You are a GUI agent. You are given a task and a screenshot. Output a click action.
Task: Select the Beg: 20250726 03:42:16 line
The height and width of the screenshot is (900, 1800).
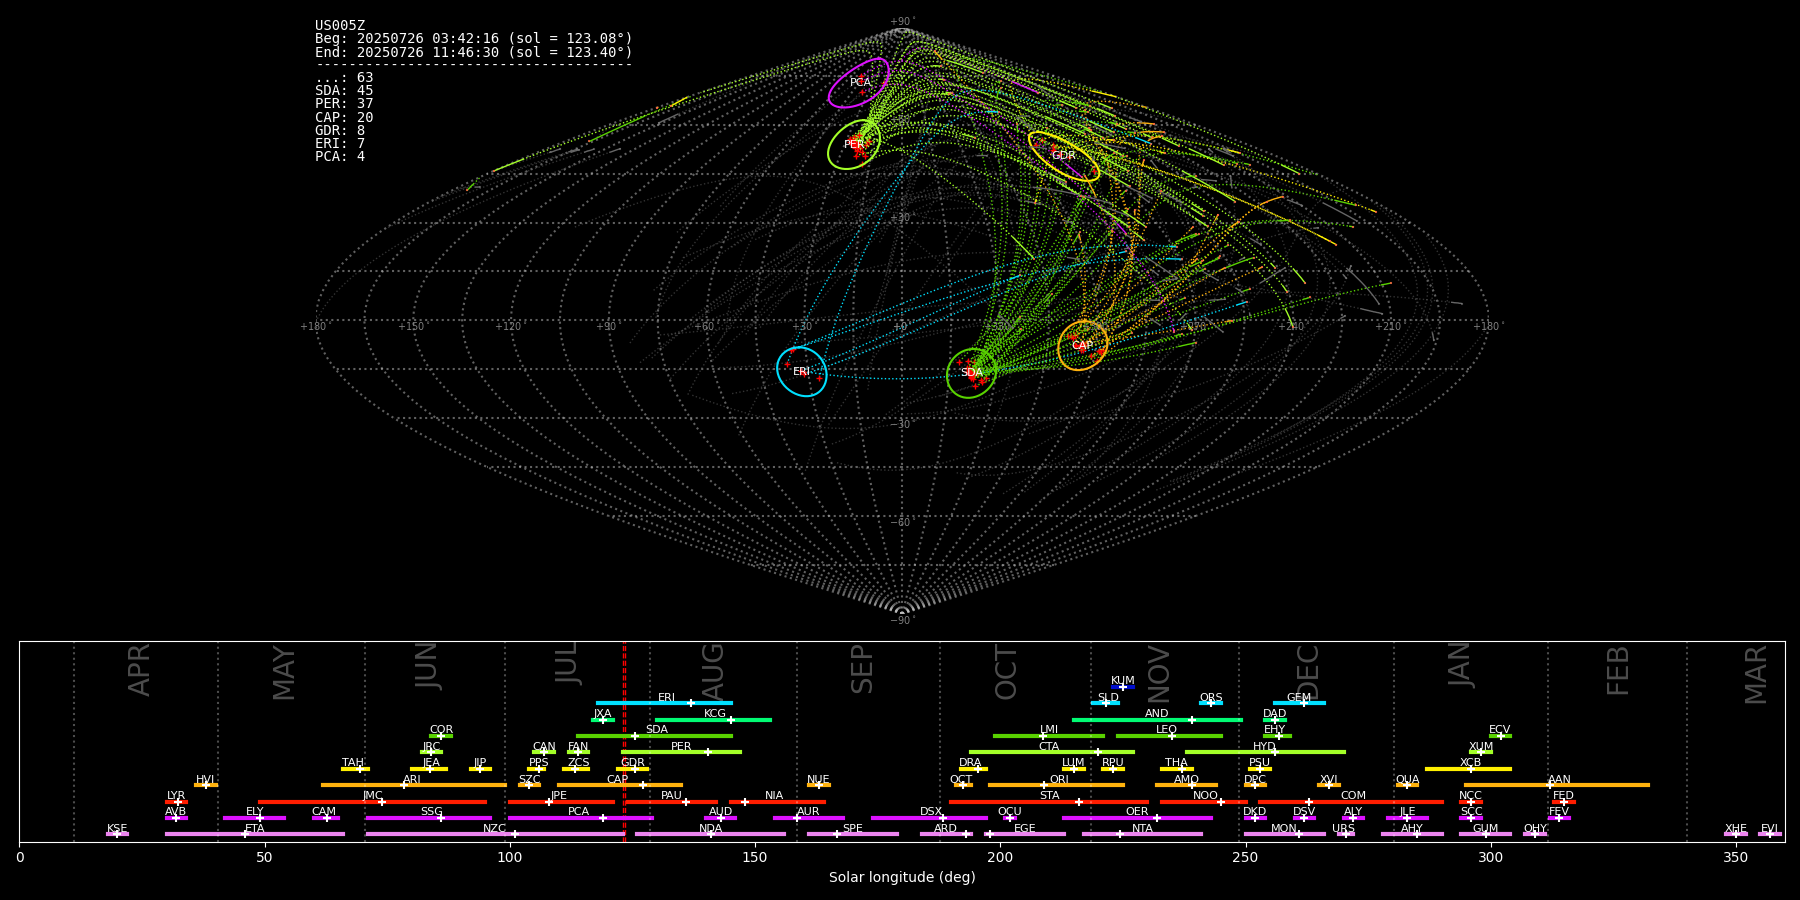[474, 39]
